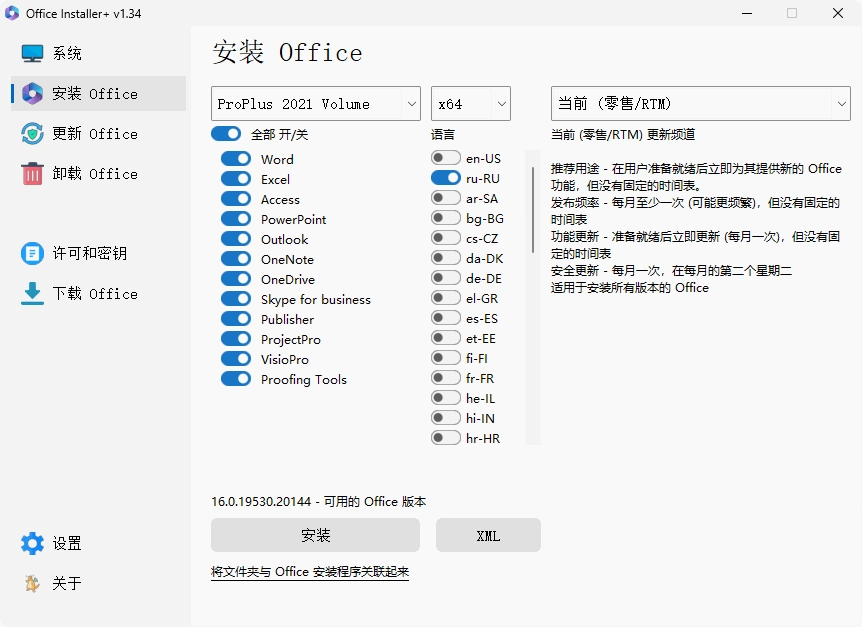Click the 关于 information icon
862x627 pixels.
(x=30, y=583)
